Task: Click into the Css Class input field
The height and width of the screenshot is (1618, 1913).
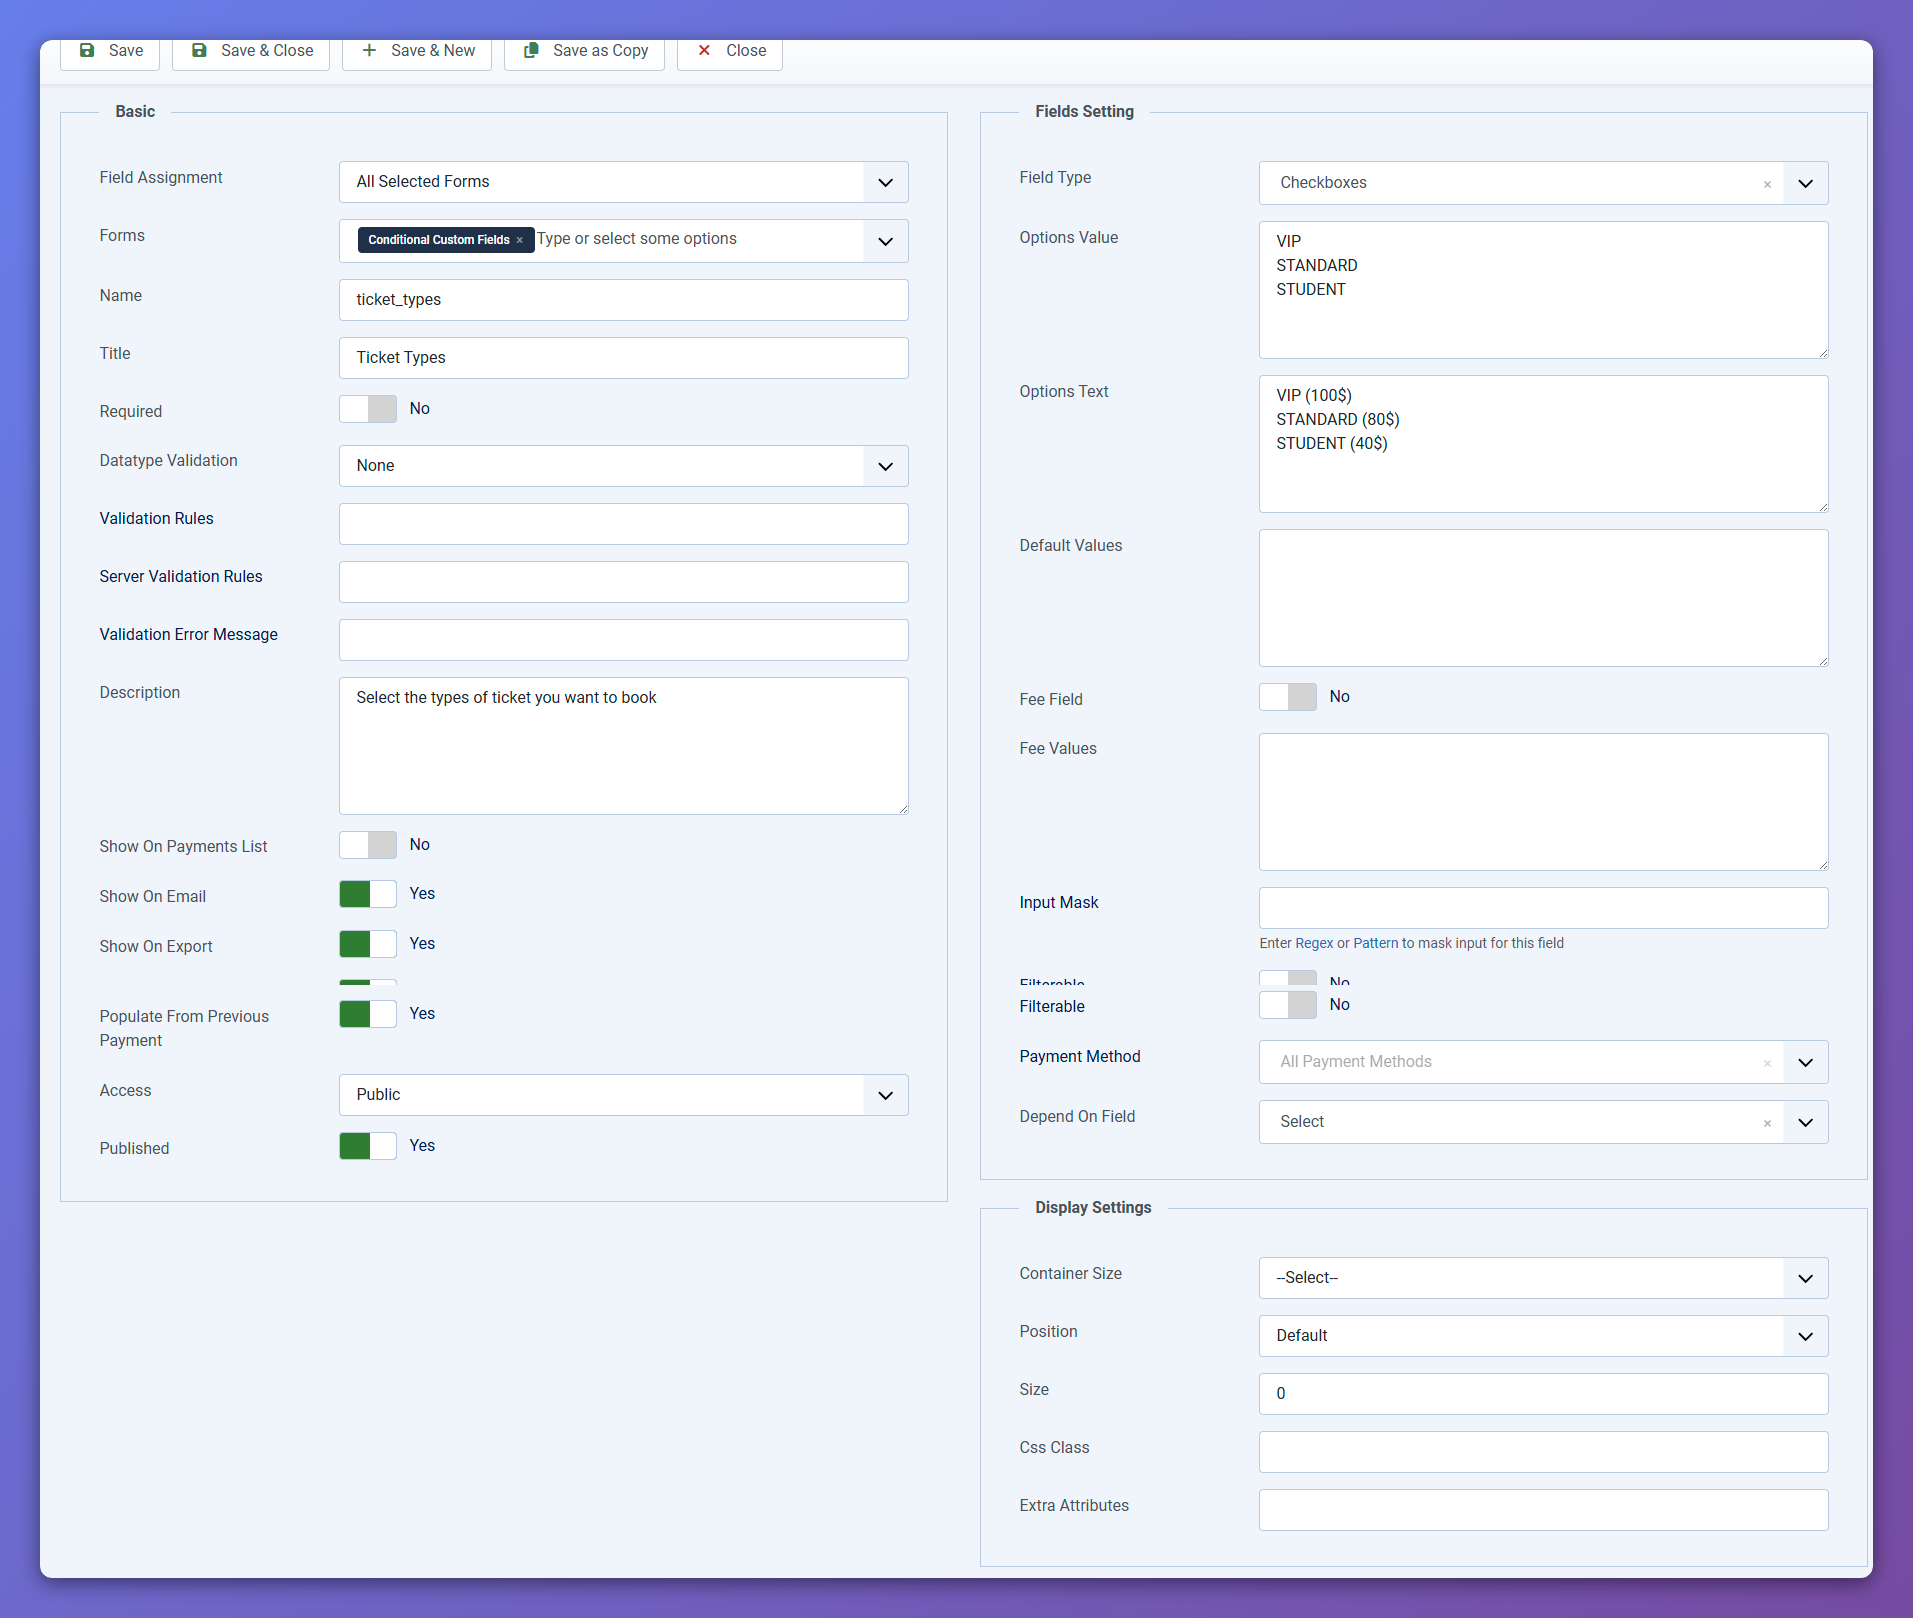Action: 1543,1452
